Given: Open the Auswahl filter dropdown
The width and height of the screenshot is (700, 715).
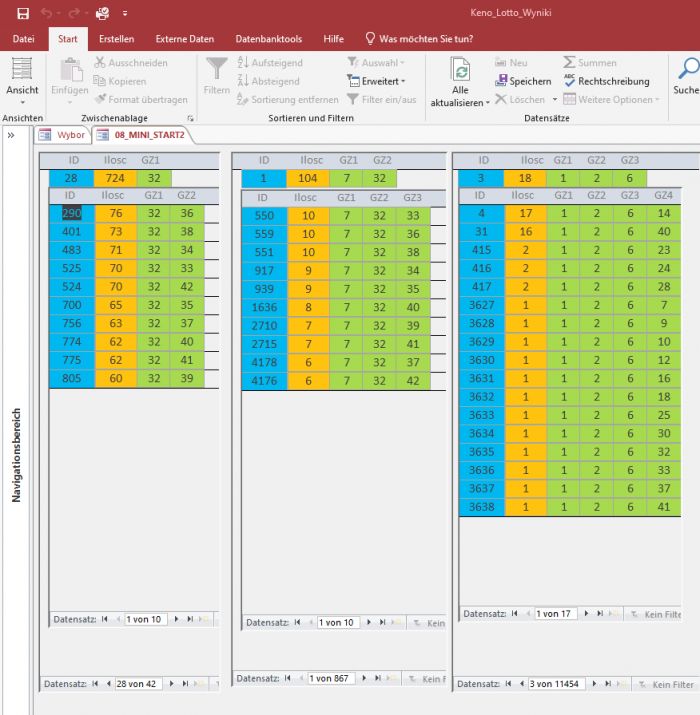Looking at the screenshot, I should [376, 62].
